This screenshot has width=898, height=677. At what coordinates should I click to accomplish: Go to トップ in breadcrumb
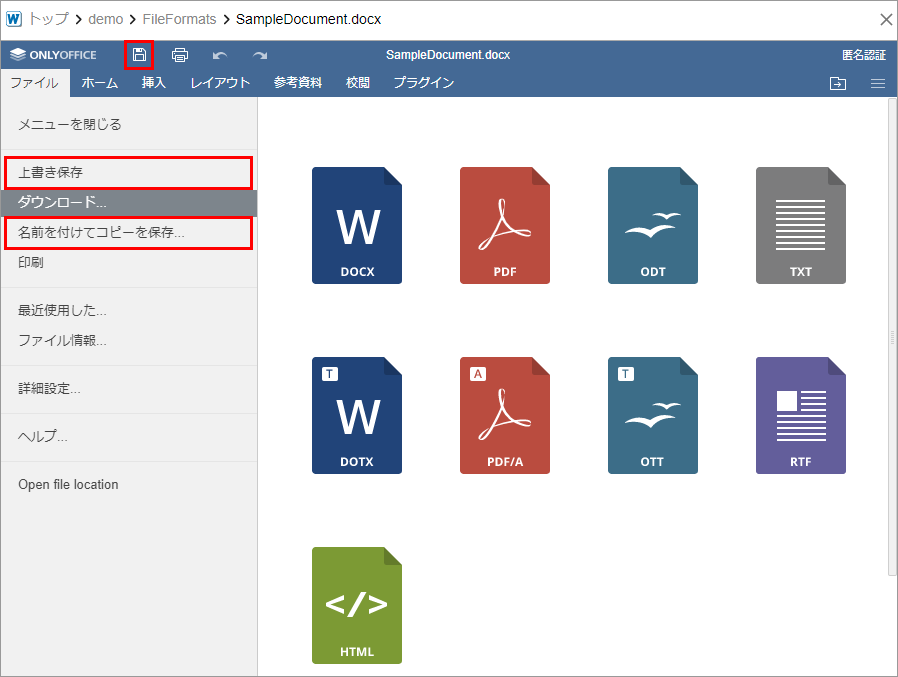49,19
